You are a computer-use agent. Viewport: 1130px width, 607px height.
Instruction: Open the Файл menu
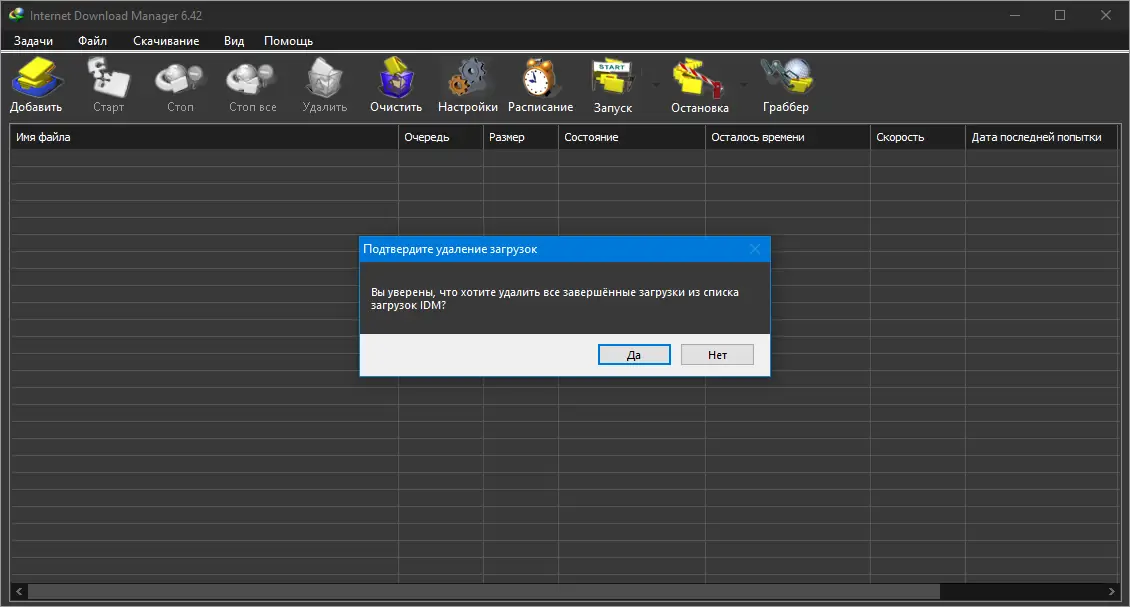point(92,41)
